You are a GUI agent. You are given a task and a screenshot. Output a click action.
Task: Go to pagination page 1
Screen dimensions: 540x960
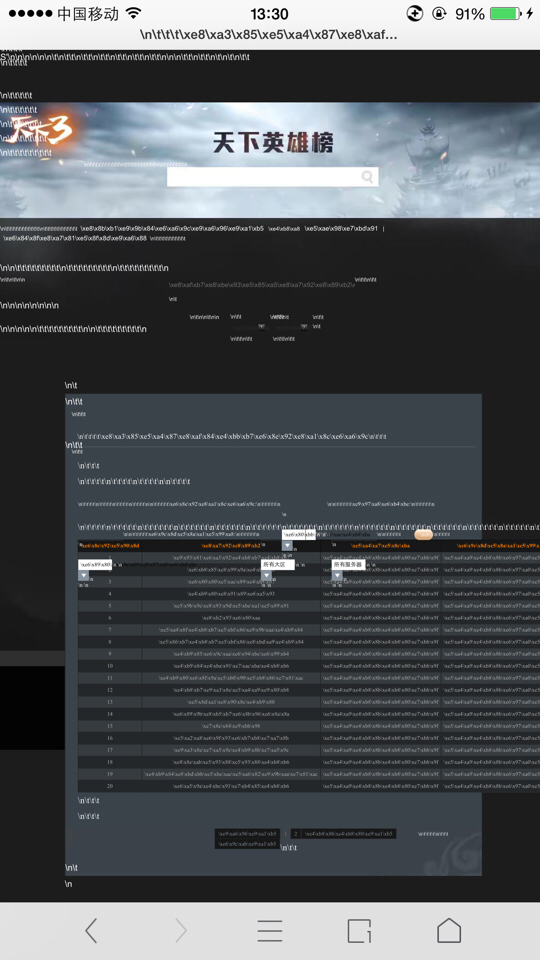point(285,834)
